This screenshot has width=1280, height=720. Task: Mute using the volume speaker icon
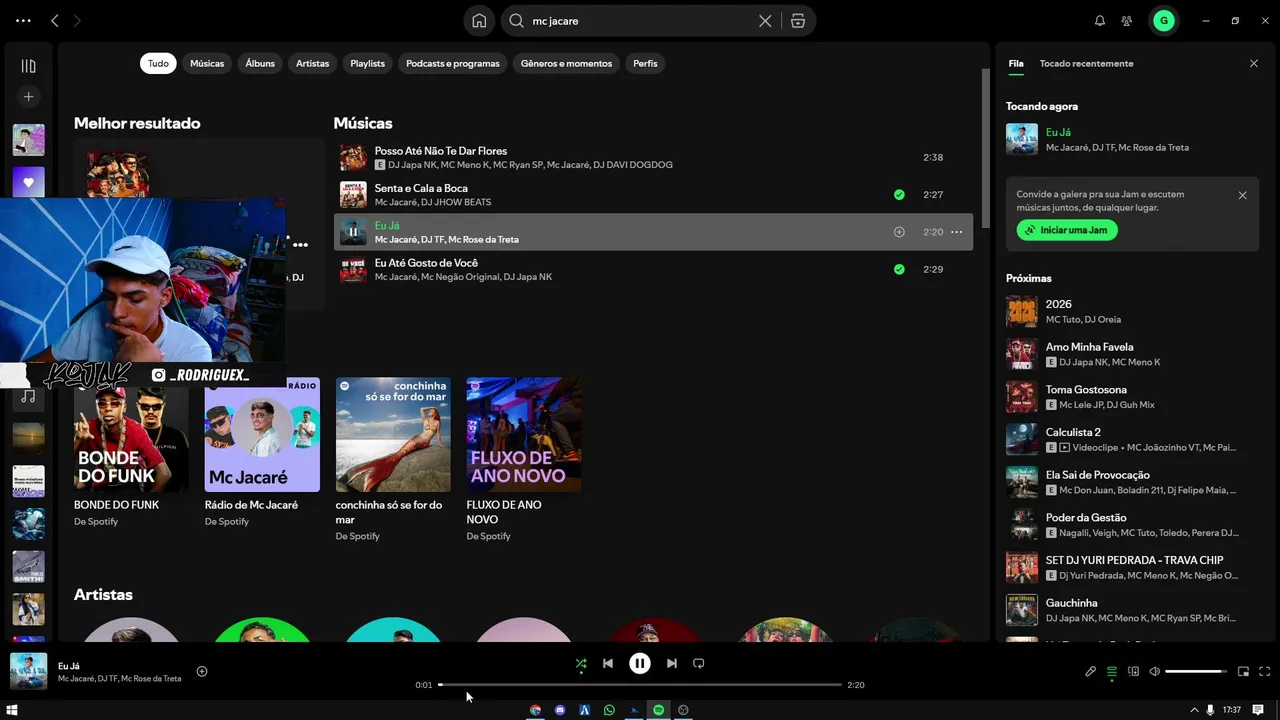[x=1155, y=672]
